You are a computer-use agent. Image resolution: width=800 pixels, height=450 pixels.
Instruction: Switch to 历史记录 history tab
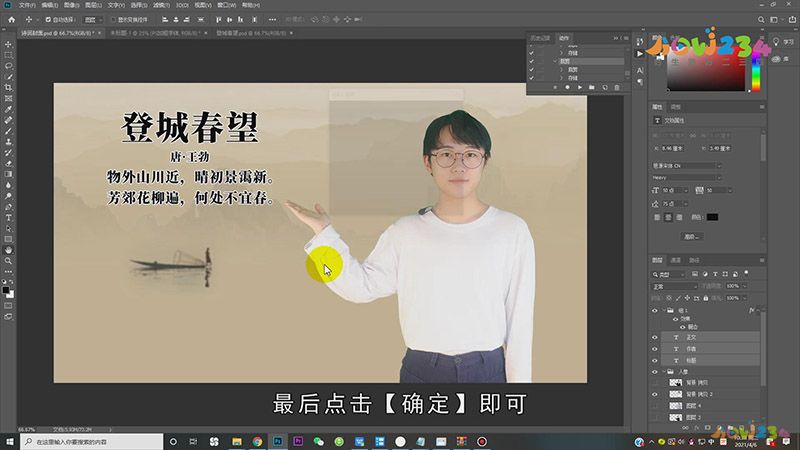coord(540,38)
